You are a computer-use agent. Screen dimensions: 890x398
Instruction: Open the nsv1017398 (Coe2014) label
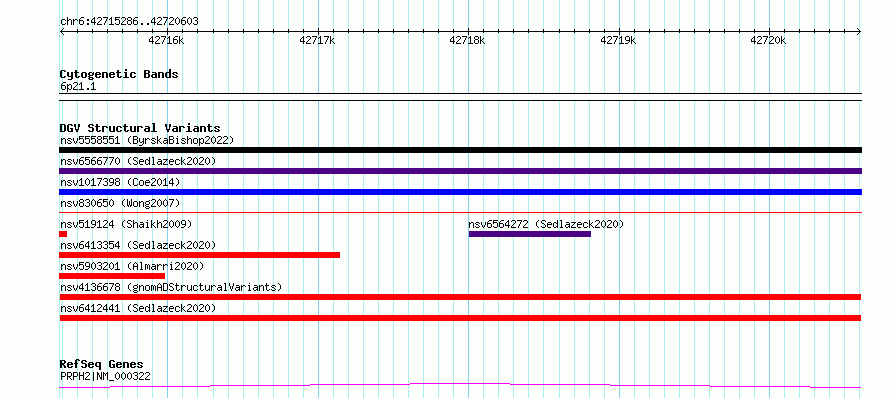120,182
